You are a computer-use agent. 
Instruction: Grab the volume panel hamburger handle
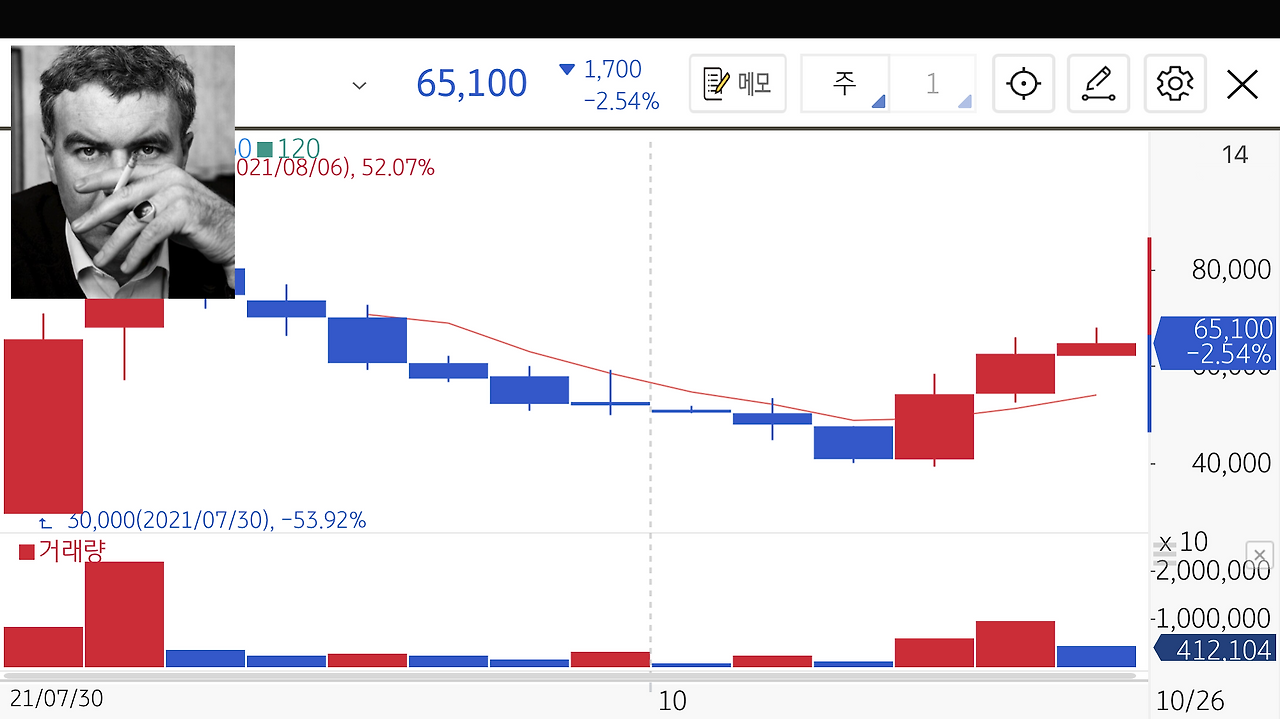click(x=1164, y=547)
